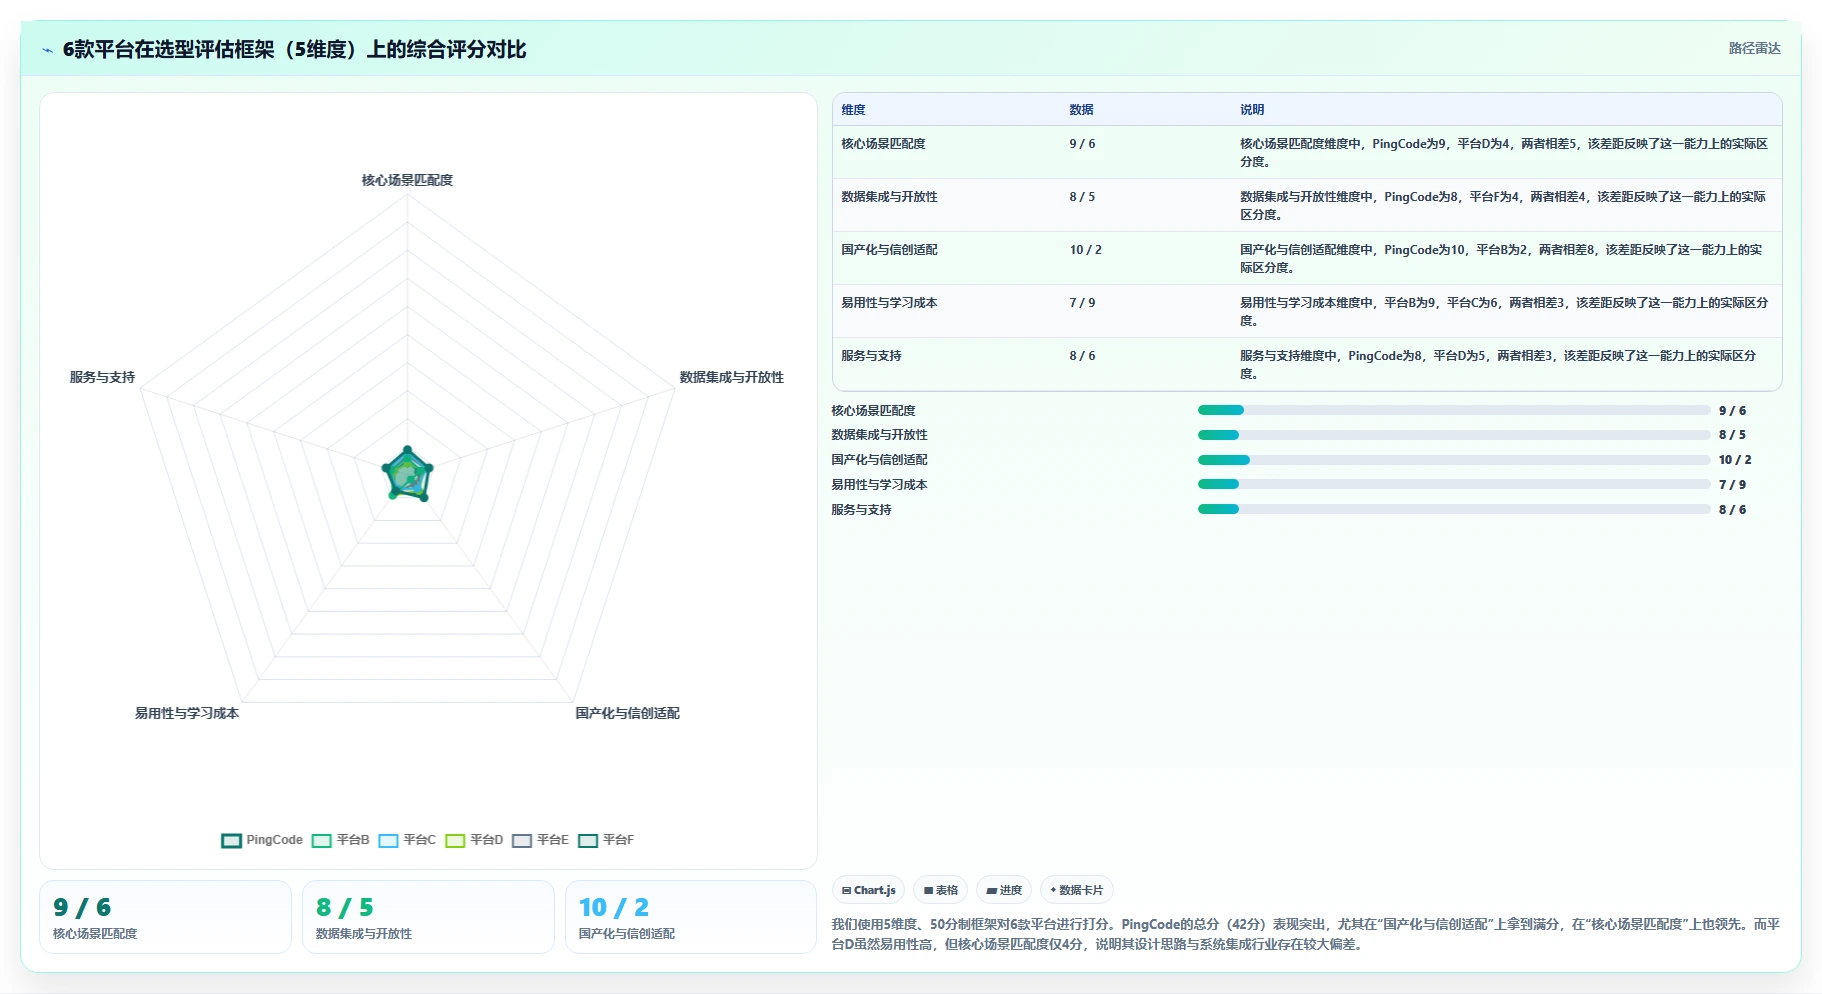Click the icon before the chart title
Viewport: 1822px width, 994px height.
pos(47,50)
